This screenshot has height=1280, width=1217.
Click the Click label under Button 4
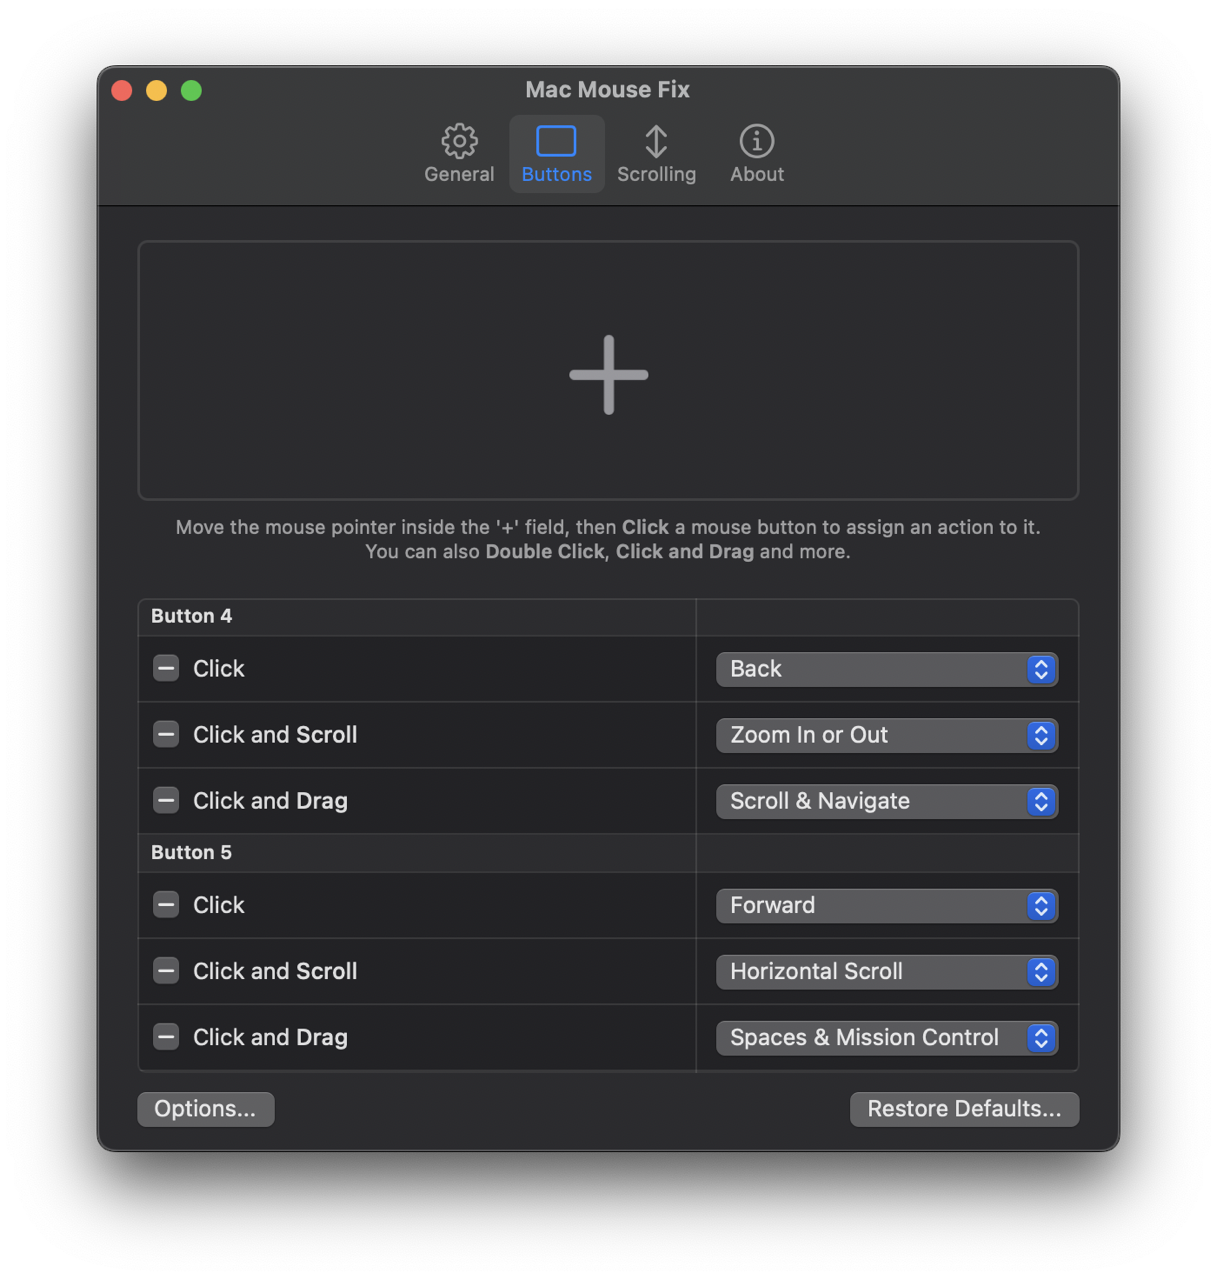[x=219, y=668]
